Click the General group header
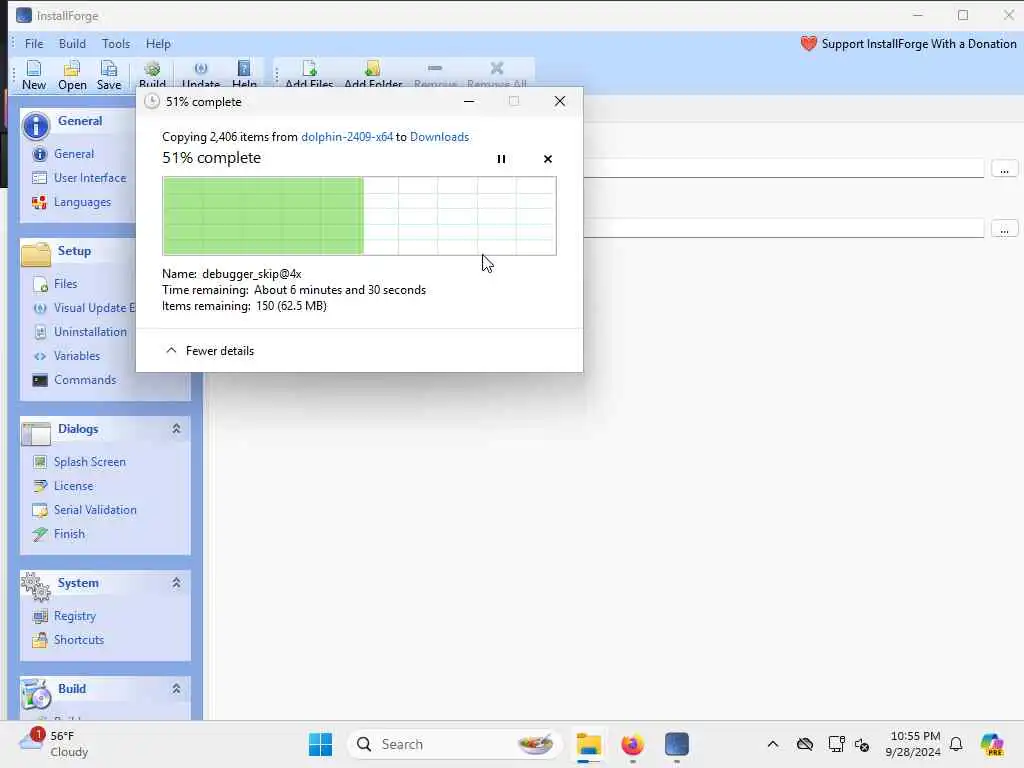1024x768 pixels. [78, 122]
